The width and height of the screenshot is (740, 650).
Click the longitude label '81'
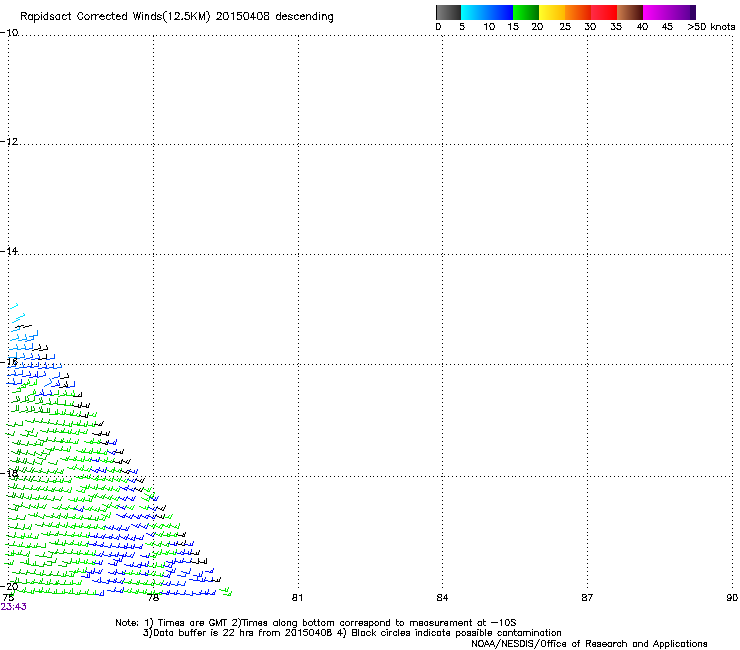coord(297,598)
